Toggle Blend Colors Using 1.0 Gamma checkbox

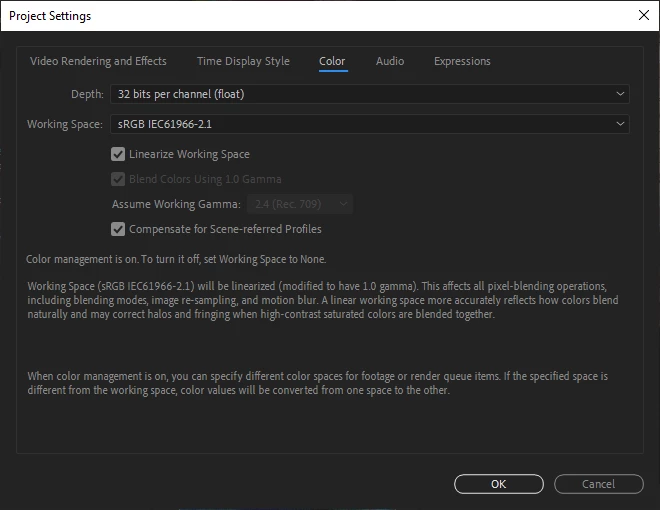pyautogui.click(x=118, y=179)
